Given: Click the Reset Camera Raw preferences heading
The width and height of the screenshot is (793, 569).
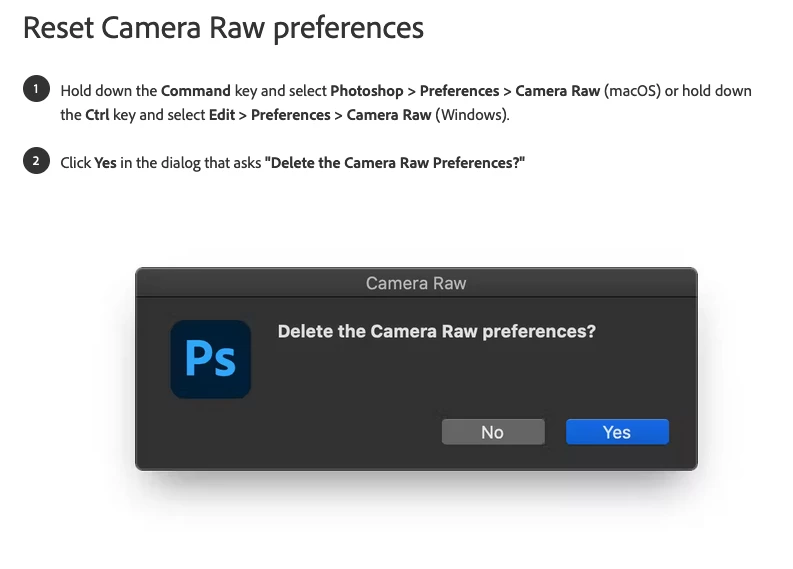Looking at the screenshot, I should tap(223, 28).
